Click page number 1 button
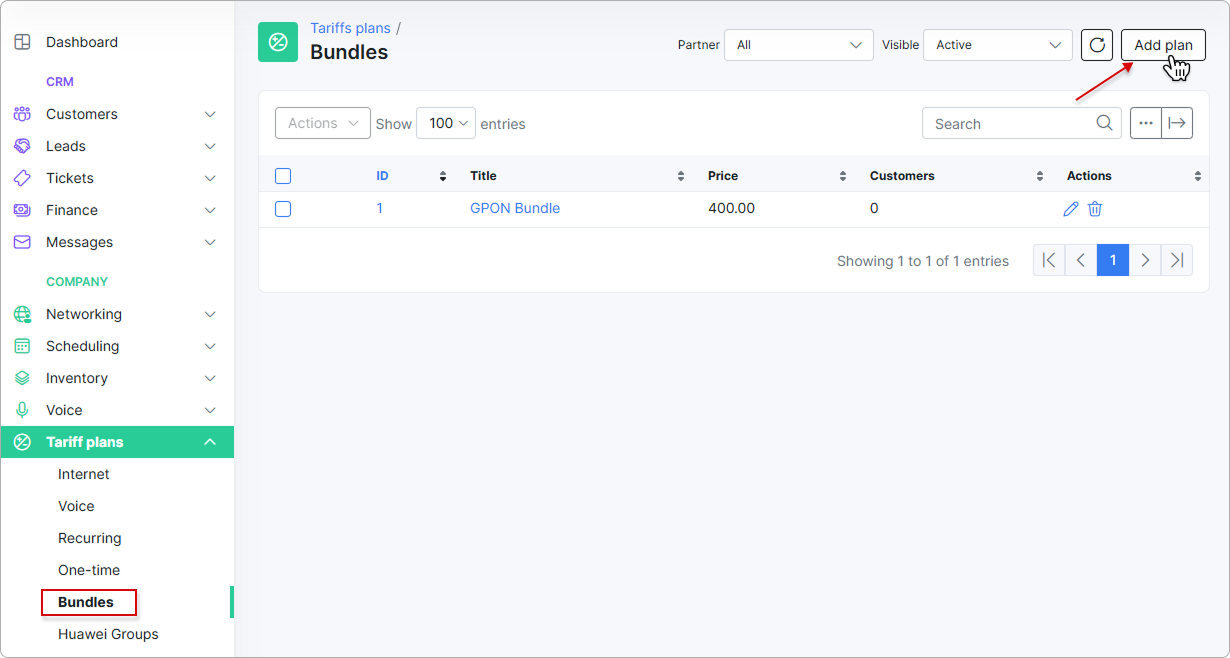This screenshot has width=1230, height=658. tap(1113, 260)
